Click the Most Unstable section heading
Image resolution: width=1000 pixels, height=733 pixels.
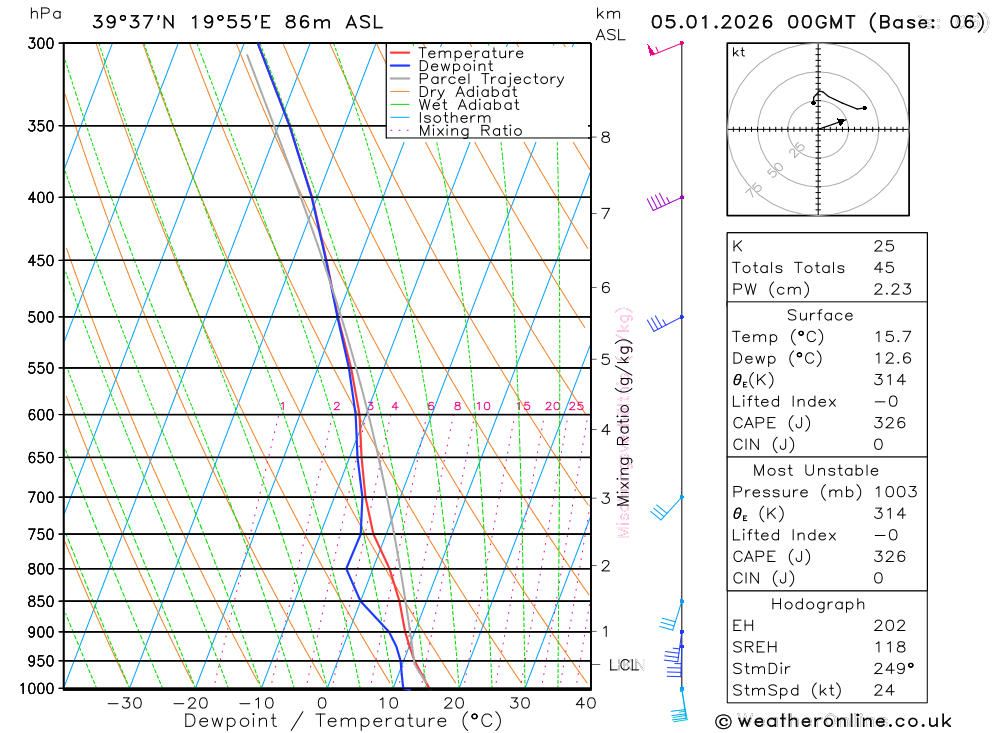[x=816, y=471]
